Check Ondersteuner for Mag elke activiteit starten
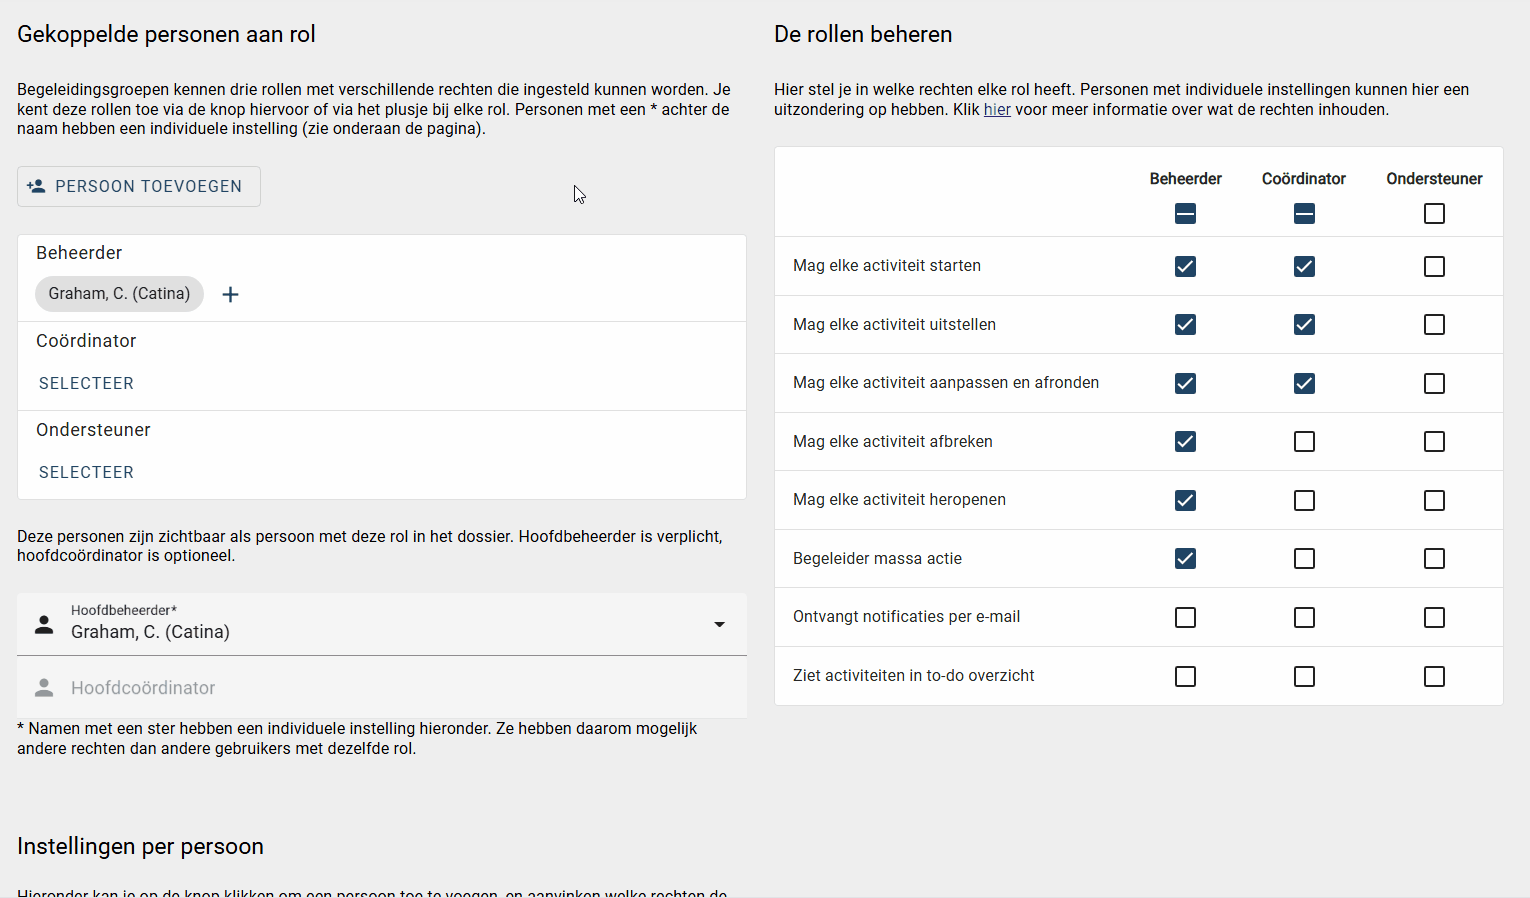 [x=1434, y=267]
